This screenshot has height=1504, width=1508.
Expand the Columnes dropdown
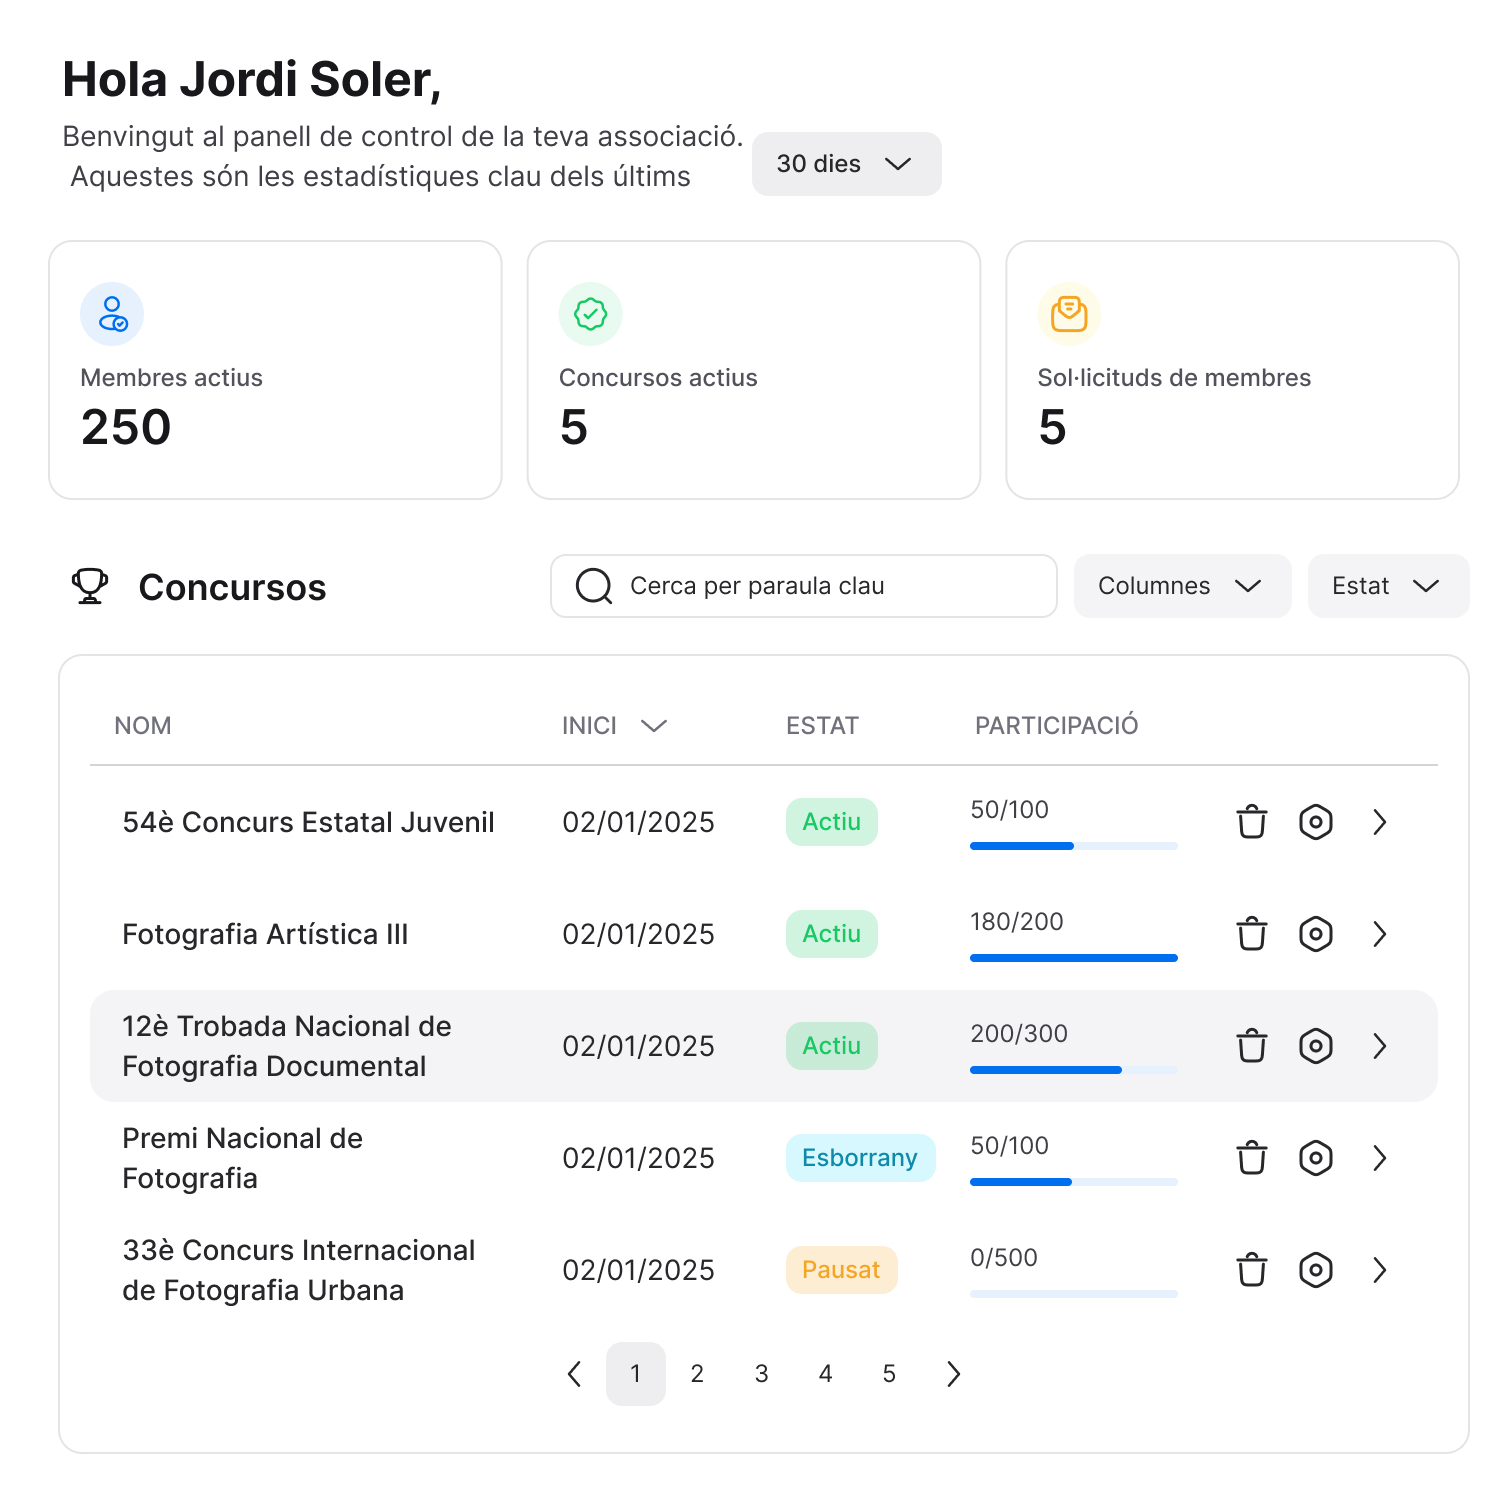tap(1181, 586)
